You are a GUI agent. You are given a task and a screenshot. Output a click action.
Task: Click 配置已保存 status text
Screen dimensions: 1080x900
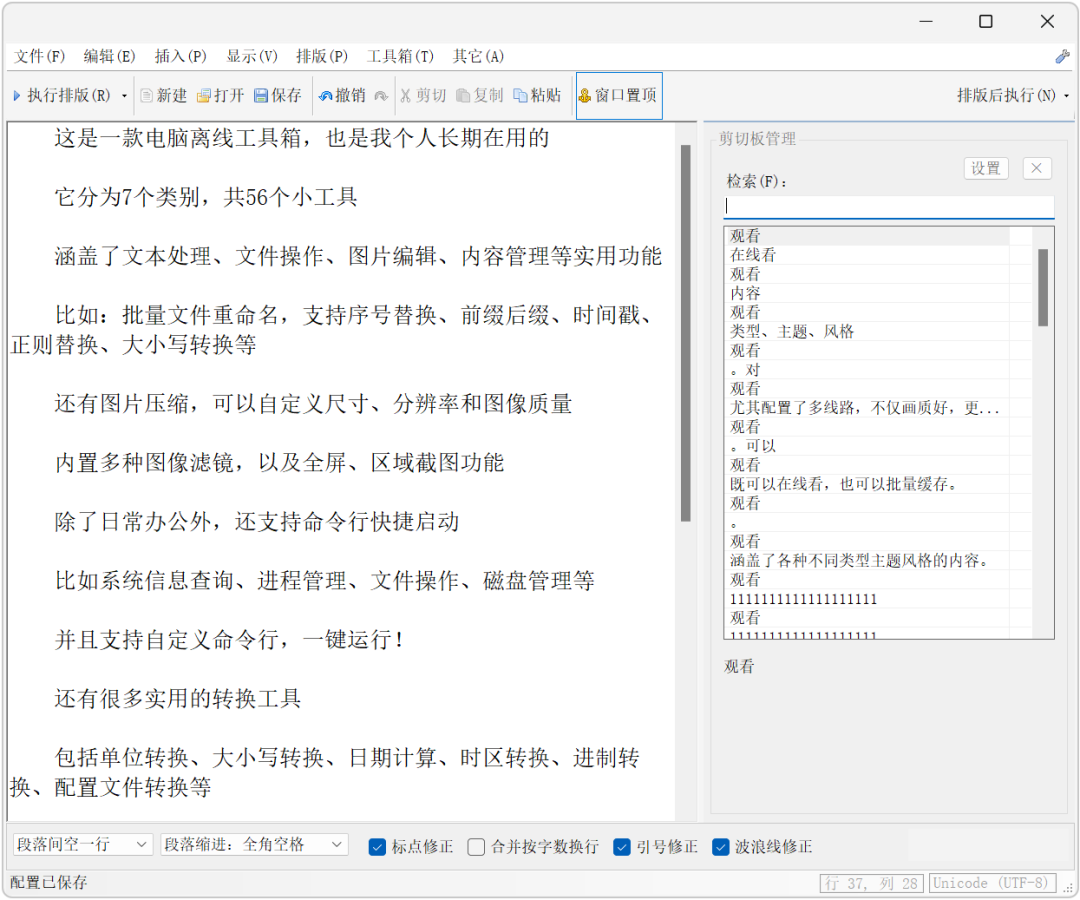coord(49,883)
